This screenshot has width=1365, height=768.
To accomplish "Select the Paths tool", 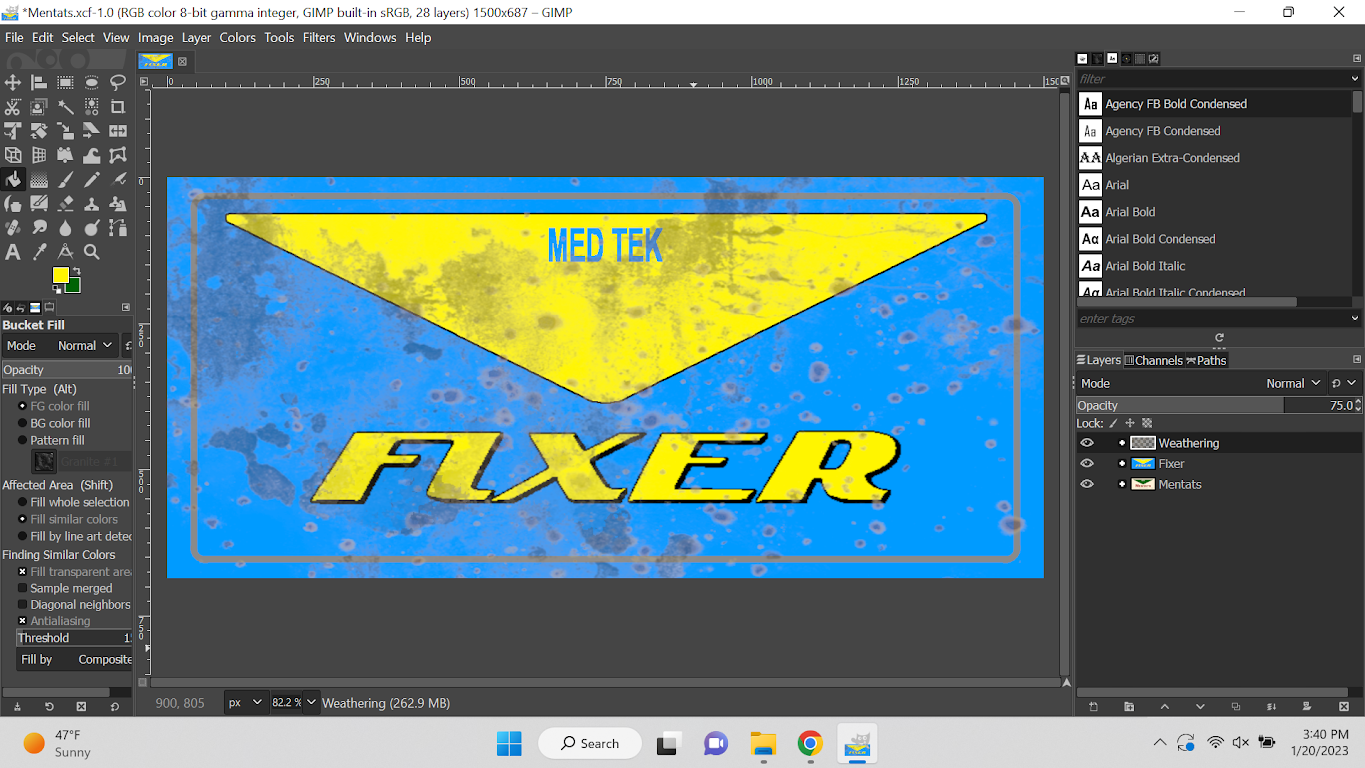I will click(x=118, y=228).
